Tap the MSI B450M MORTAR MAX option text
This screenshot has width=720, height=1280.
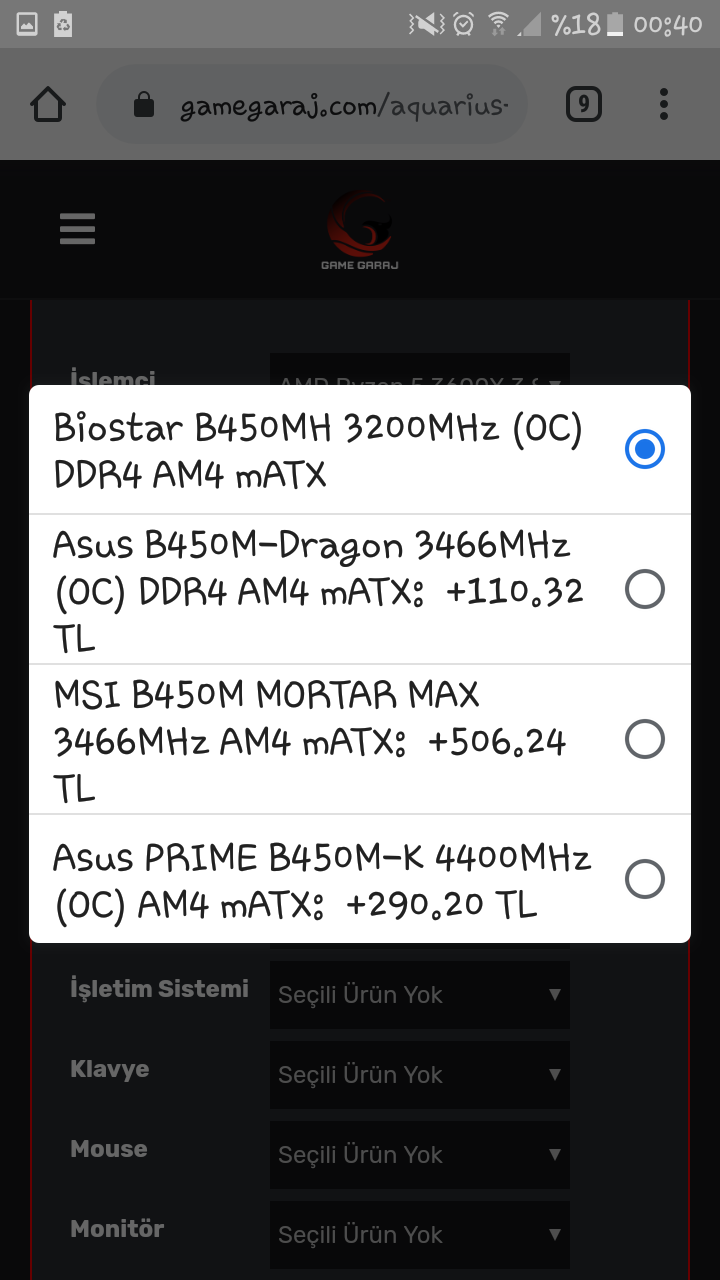tap(310, 740)
